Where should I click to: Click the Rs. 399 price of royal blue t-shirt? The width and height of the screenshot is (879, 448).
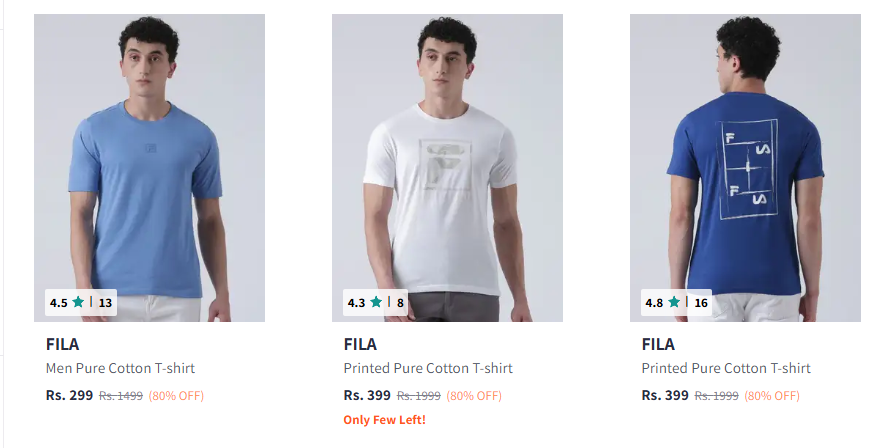[665, 395]
